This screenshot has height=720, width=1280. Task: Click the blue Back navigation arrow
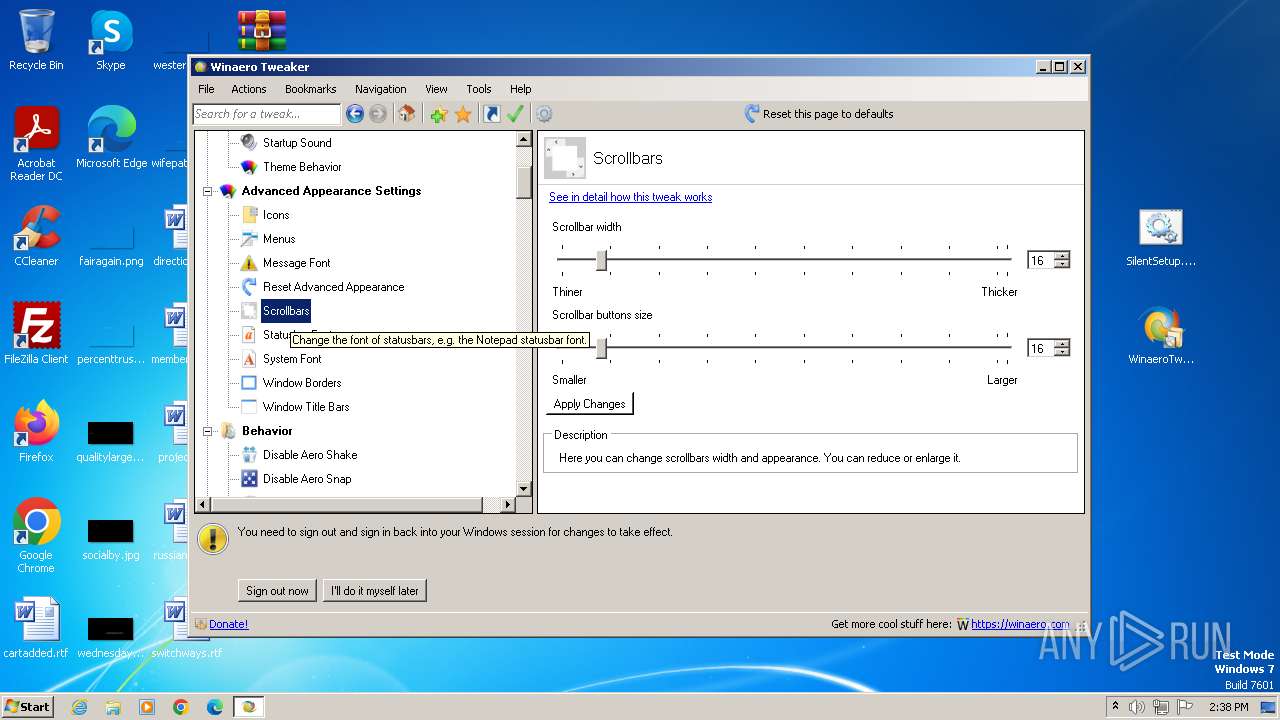355,114
